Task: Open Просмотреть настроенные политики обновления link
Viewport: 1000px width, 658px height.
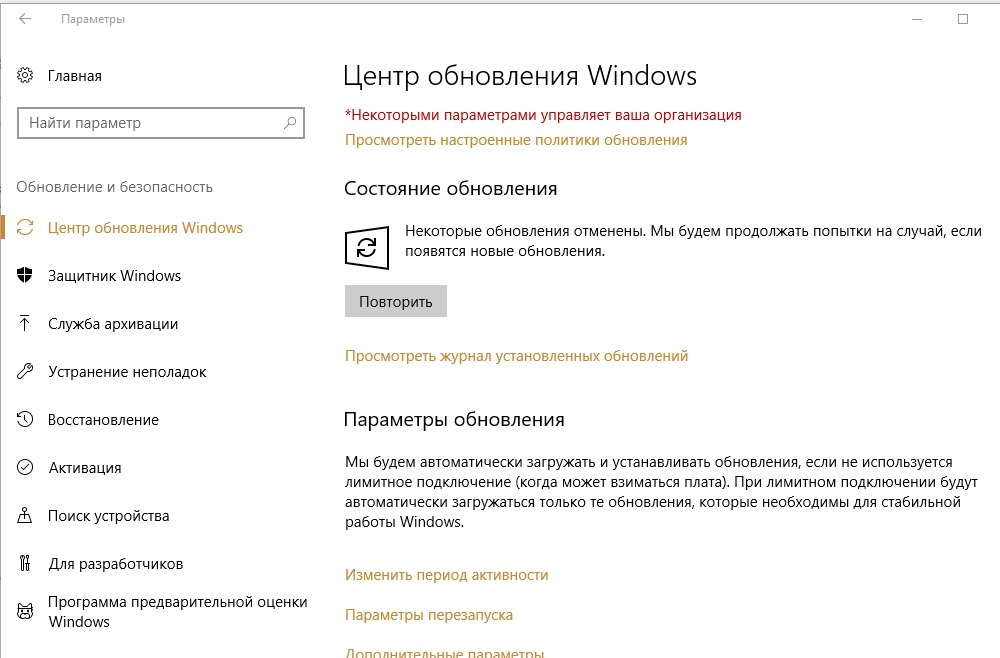Action: pyautogui.click(x=516, y=140)
